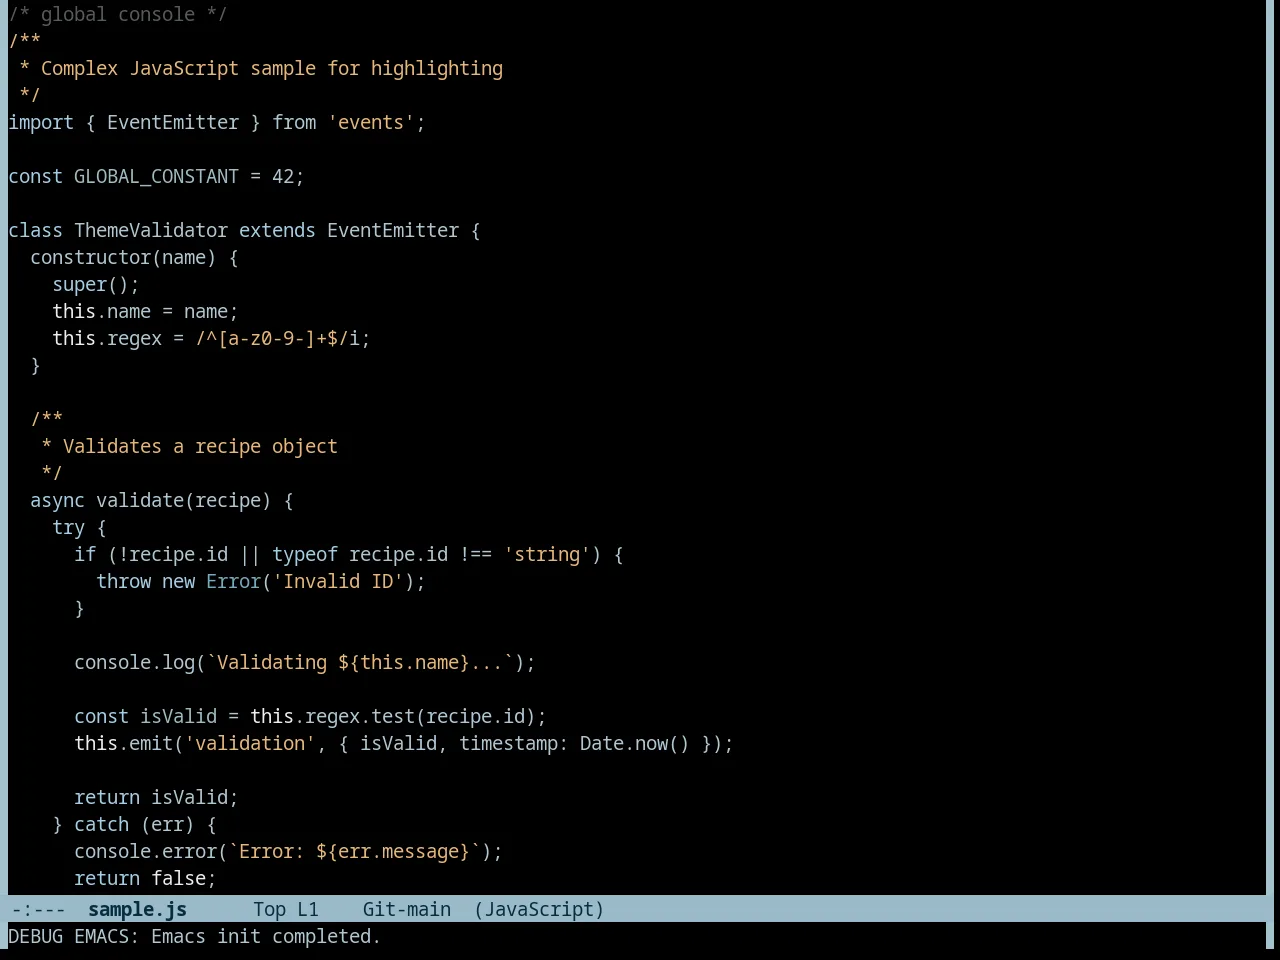This screenshot has width=1280, height=960.
Task: Click the 'Invalid ID' error string
Action: point(338,582)
